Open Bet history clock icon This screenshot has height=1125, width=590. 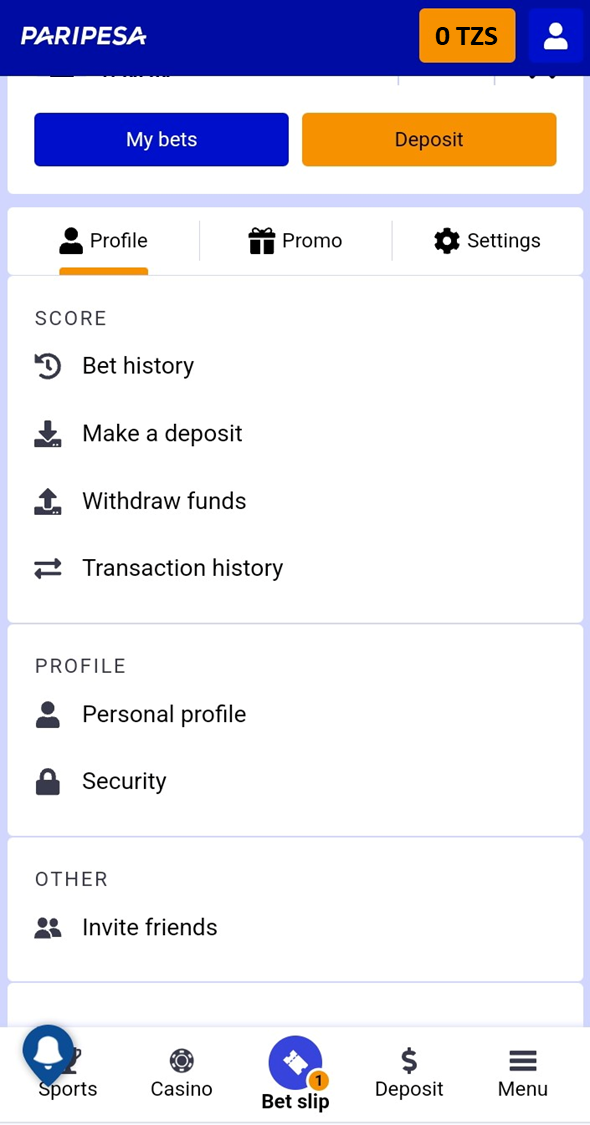click(48, 366)
